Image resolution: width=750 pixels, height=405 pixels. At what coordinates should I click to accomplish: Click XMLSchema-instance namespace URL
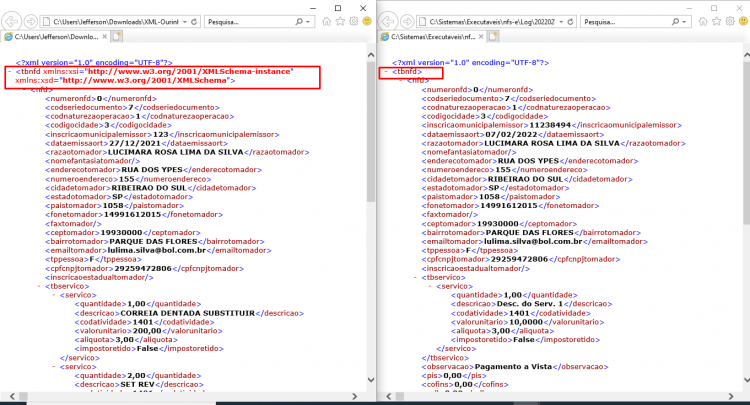189,71
